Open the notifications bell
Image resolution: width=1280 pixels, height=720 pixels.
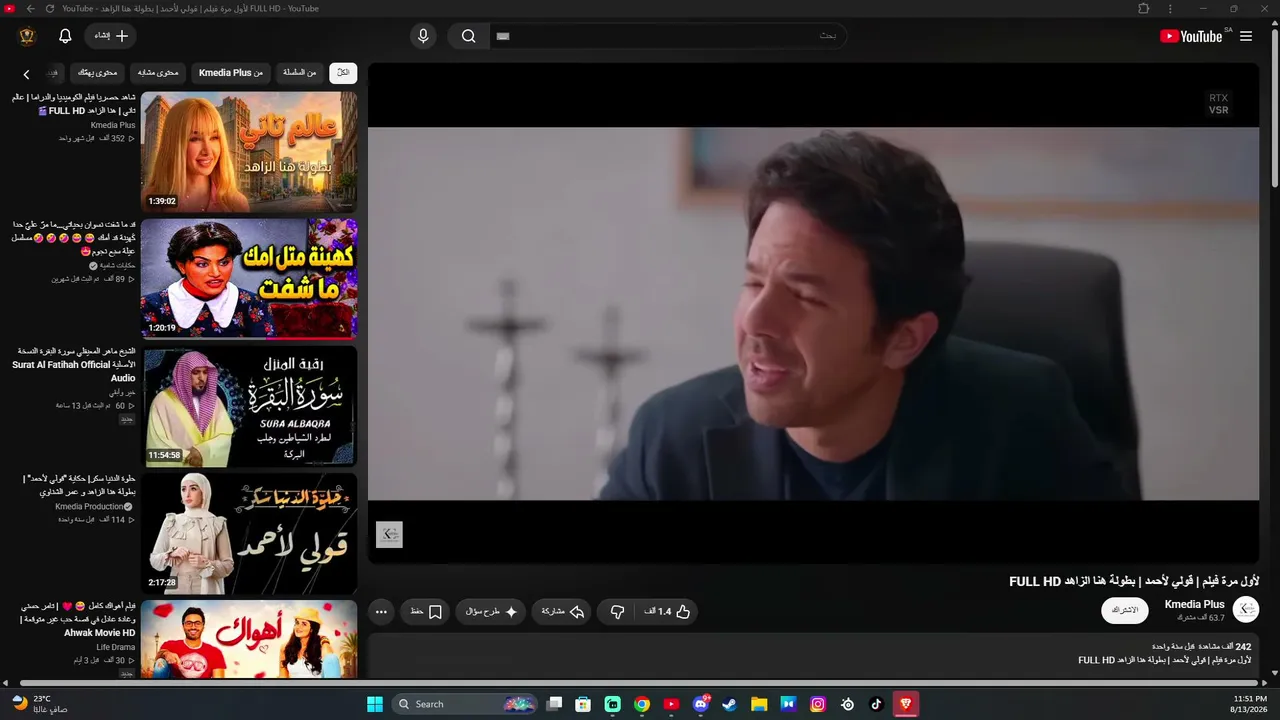(65, 36)
